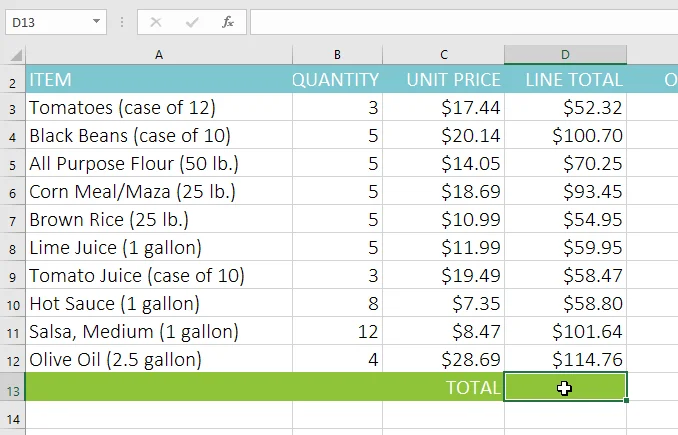Click the $28.69 unit price cell
The image size is (678, 435).
[x=443, y=359]
